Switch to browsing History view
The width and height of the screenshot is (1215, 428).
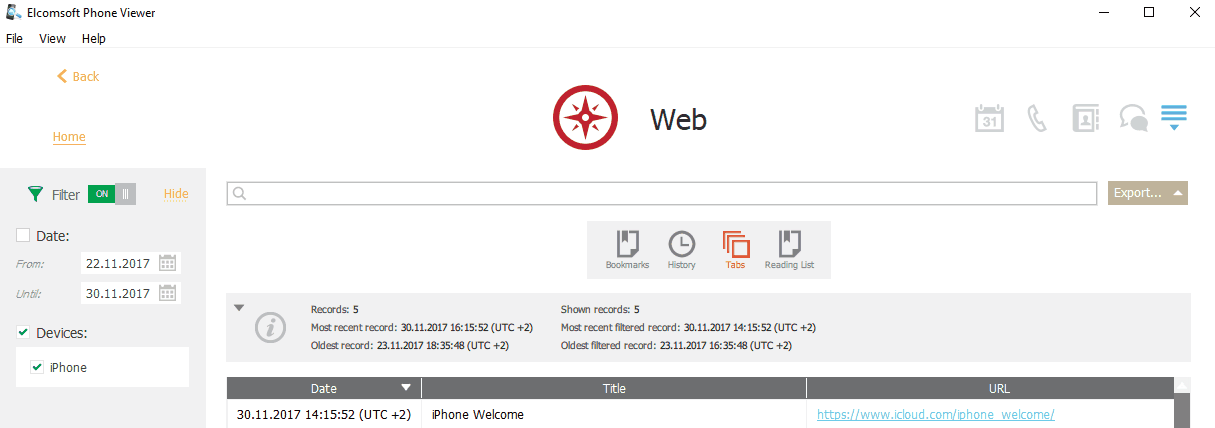pos(681,249)
